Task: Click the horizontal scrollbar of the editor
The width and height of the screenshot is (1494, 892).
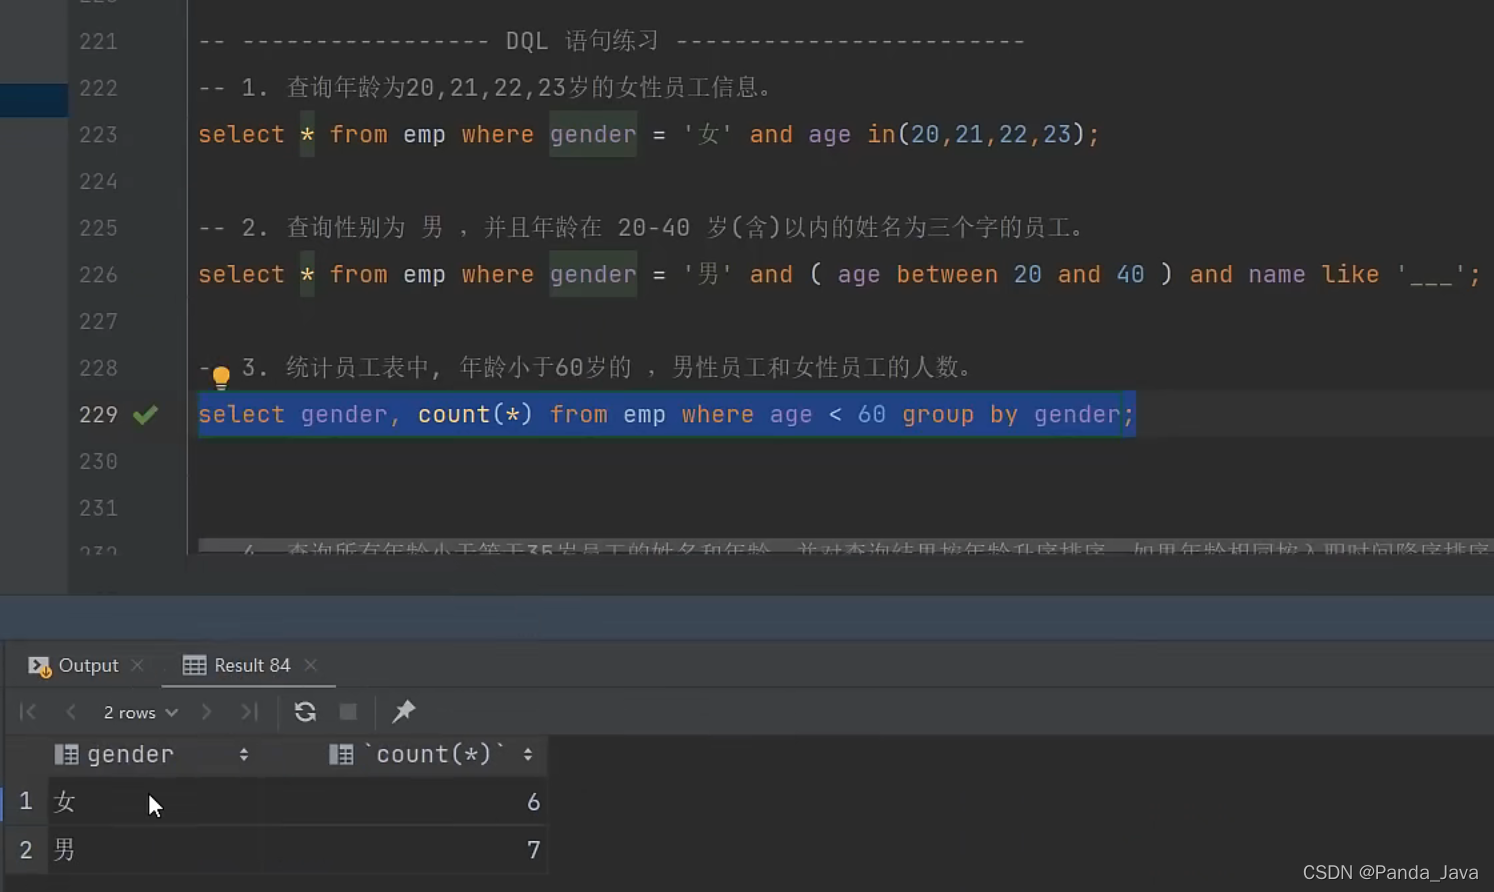Action: (x=844, y=547)
